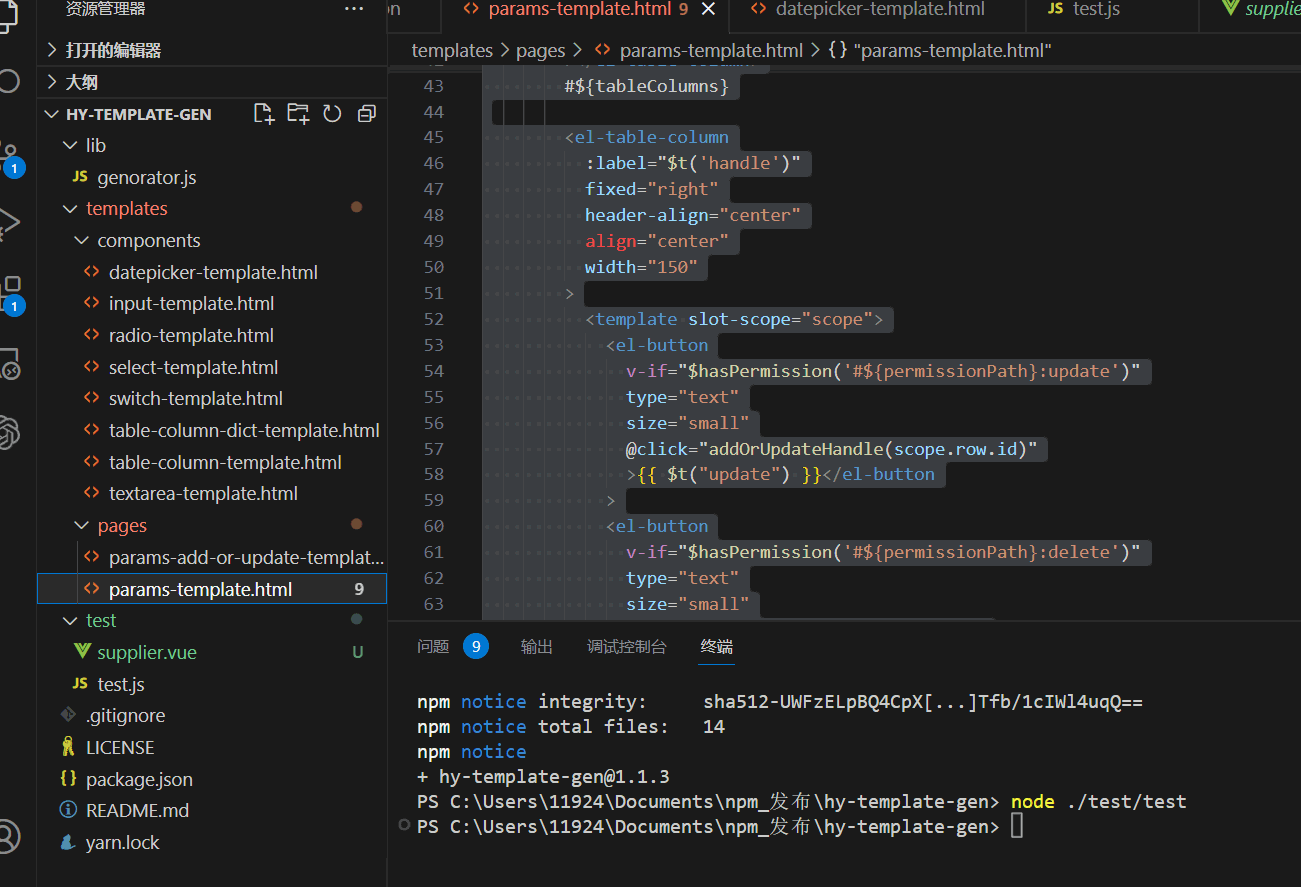This screenshot has width=1301, height=887.
Task: Close the params-template.html editor tab
Action: coord(708,9)
